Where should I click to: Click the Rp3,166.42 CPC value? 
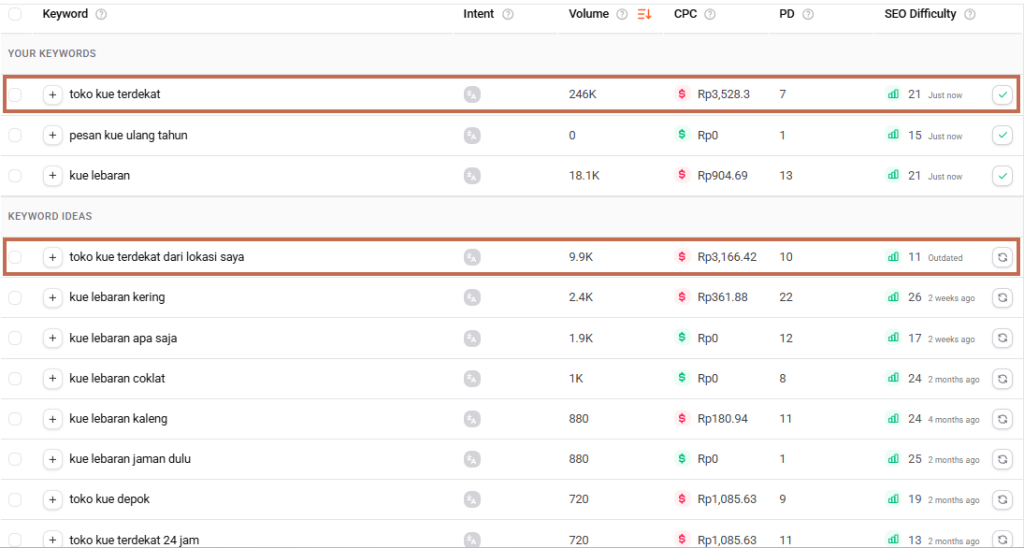[727, 257]
